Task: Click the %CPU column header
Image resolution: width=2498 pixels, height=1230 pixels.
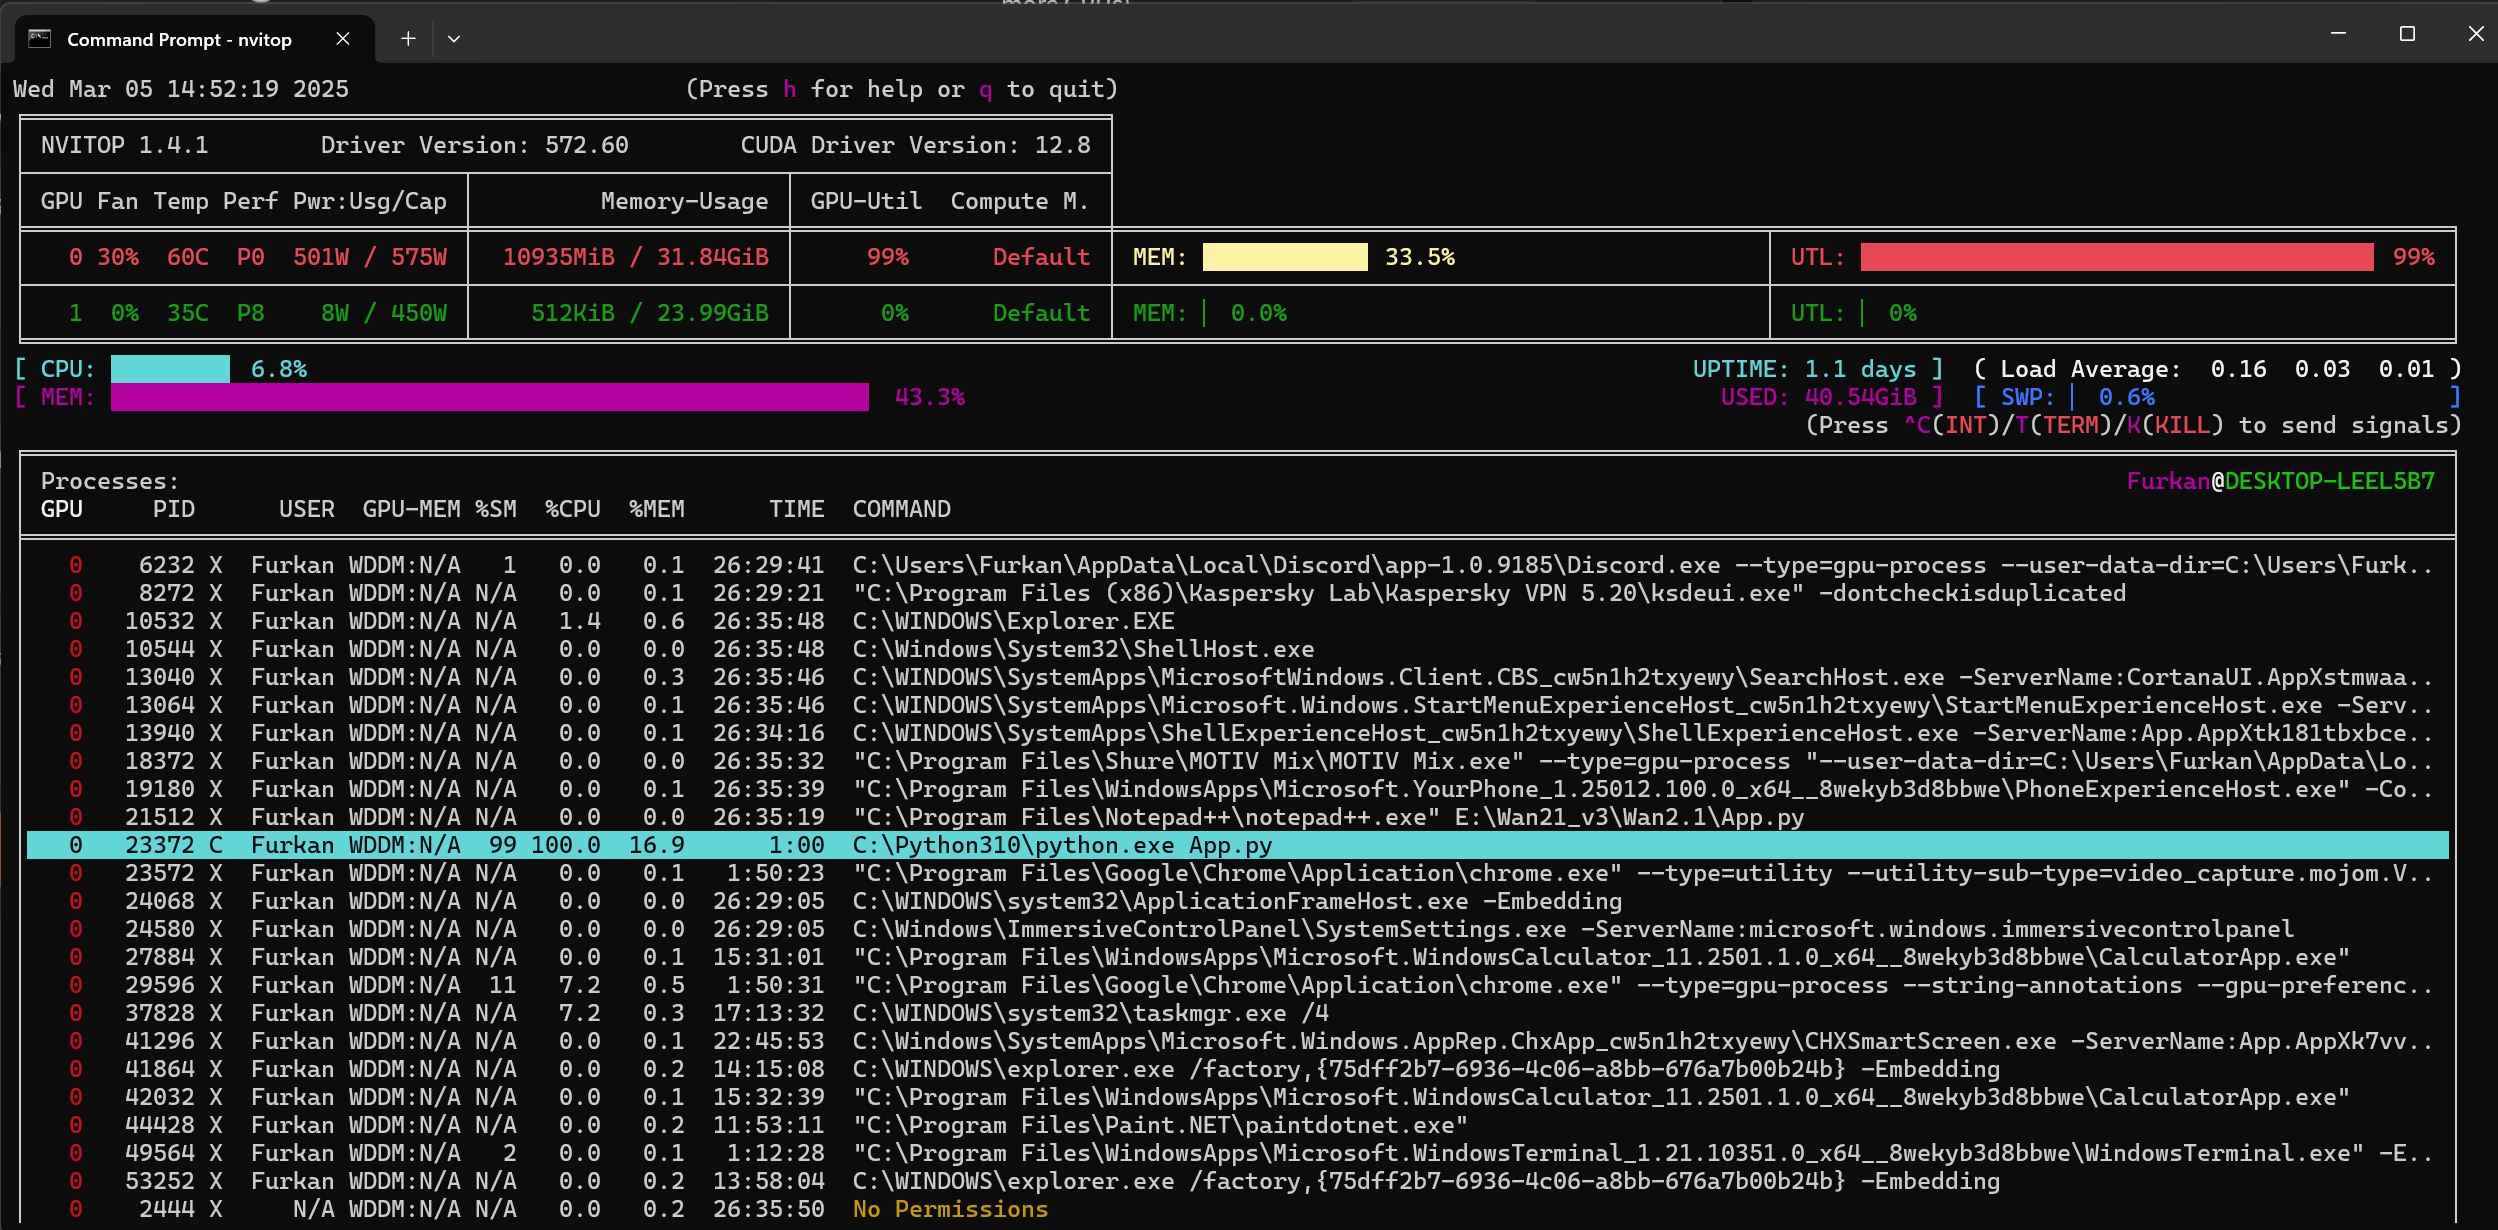Action: coord(573,509)
